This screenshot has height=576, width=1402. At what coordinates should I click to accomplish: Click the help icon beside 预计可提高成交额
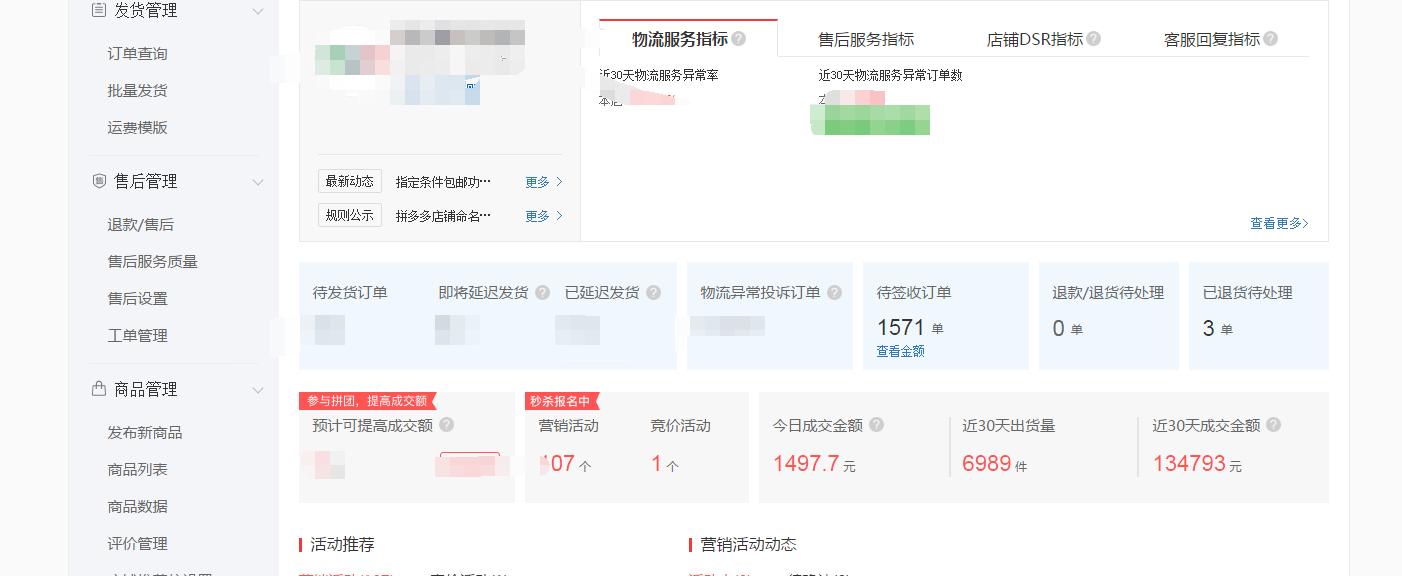click(446, 424)
